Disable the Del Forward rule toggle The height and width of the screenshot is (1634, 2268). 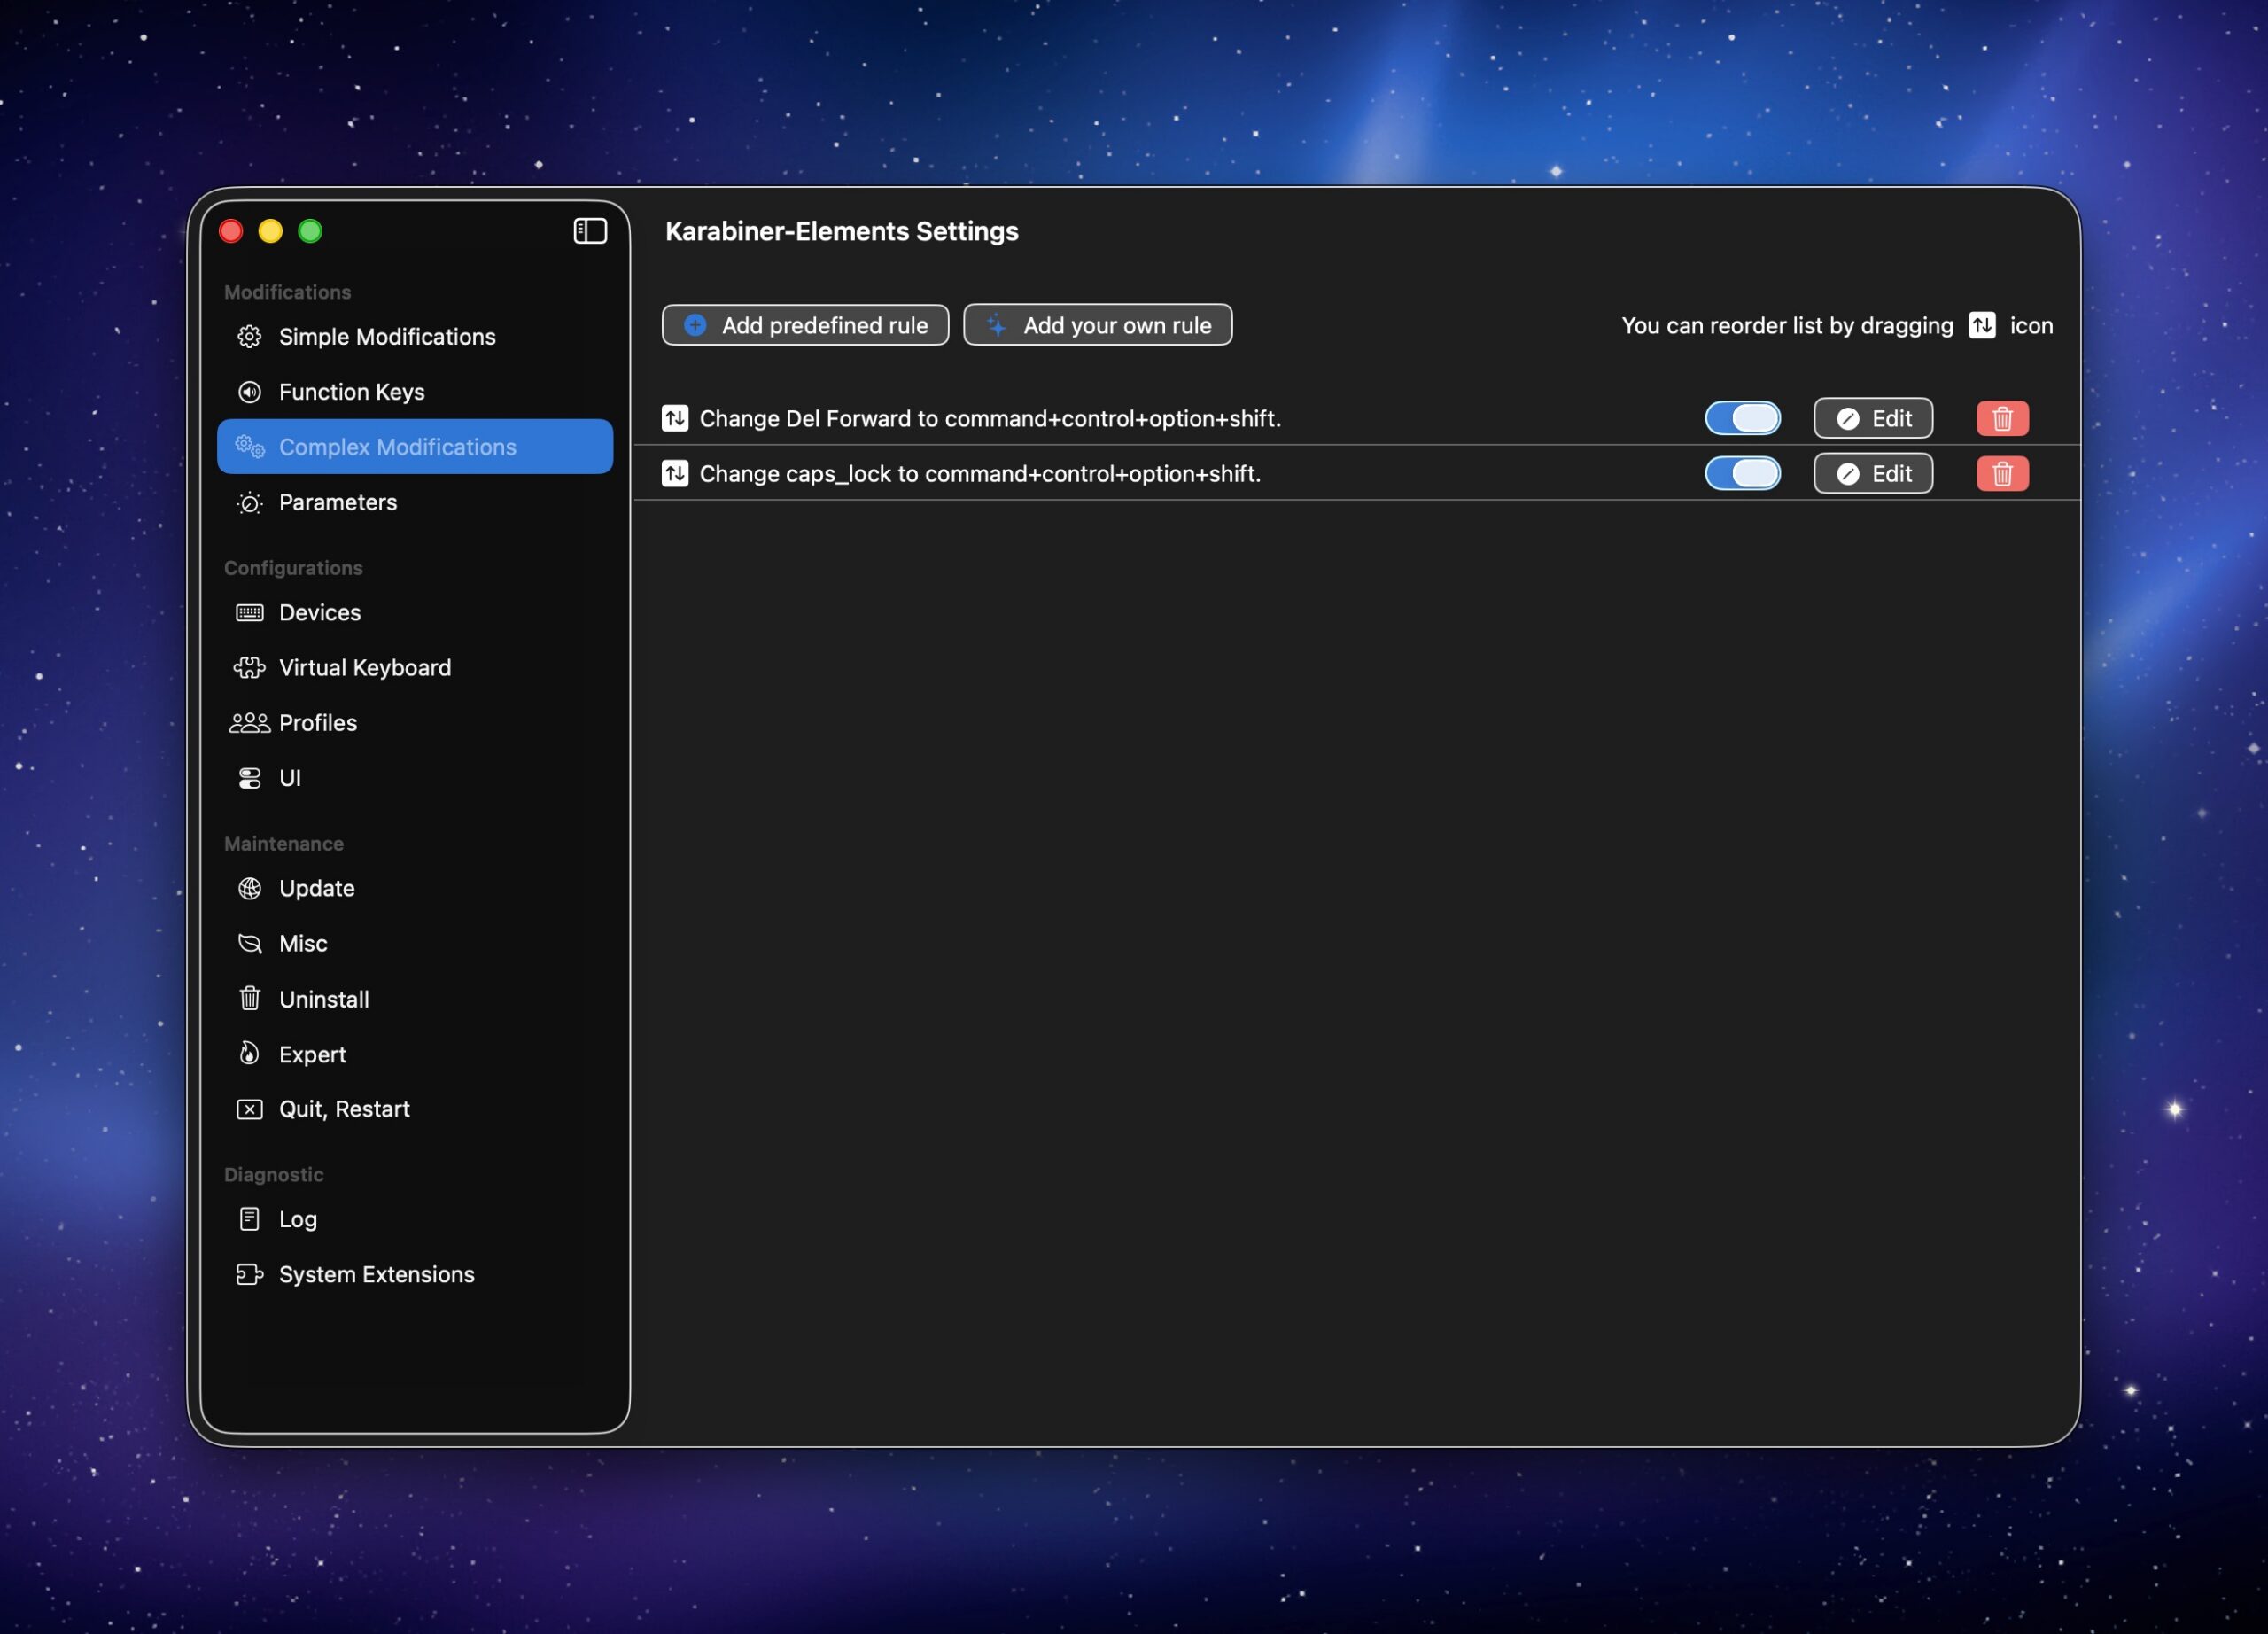click(x=1742, y=418)
